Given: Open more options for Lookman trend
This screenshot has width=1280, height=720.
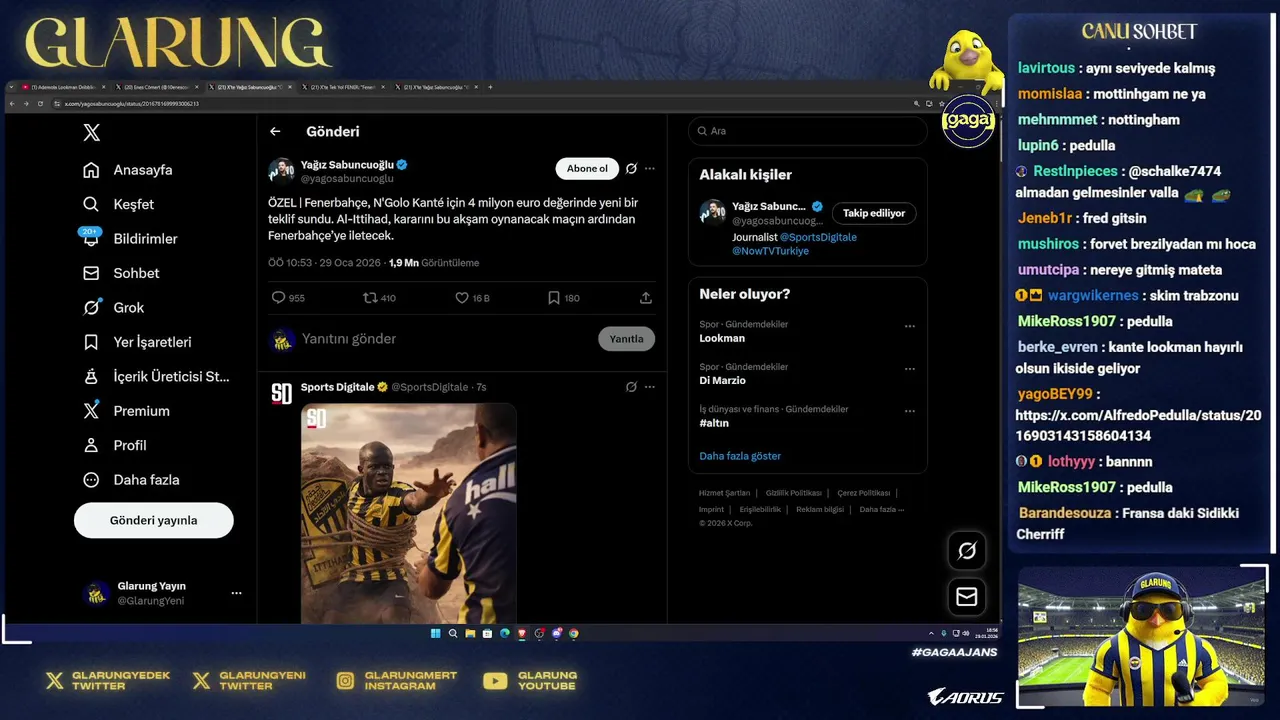Looking at the screenshot, I should click(910, 326).
